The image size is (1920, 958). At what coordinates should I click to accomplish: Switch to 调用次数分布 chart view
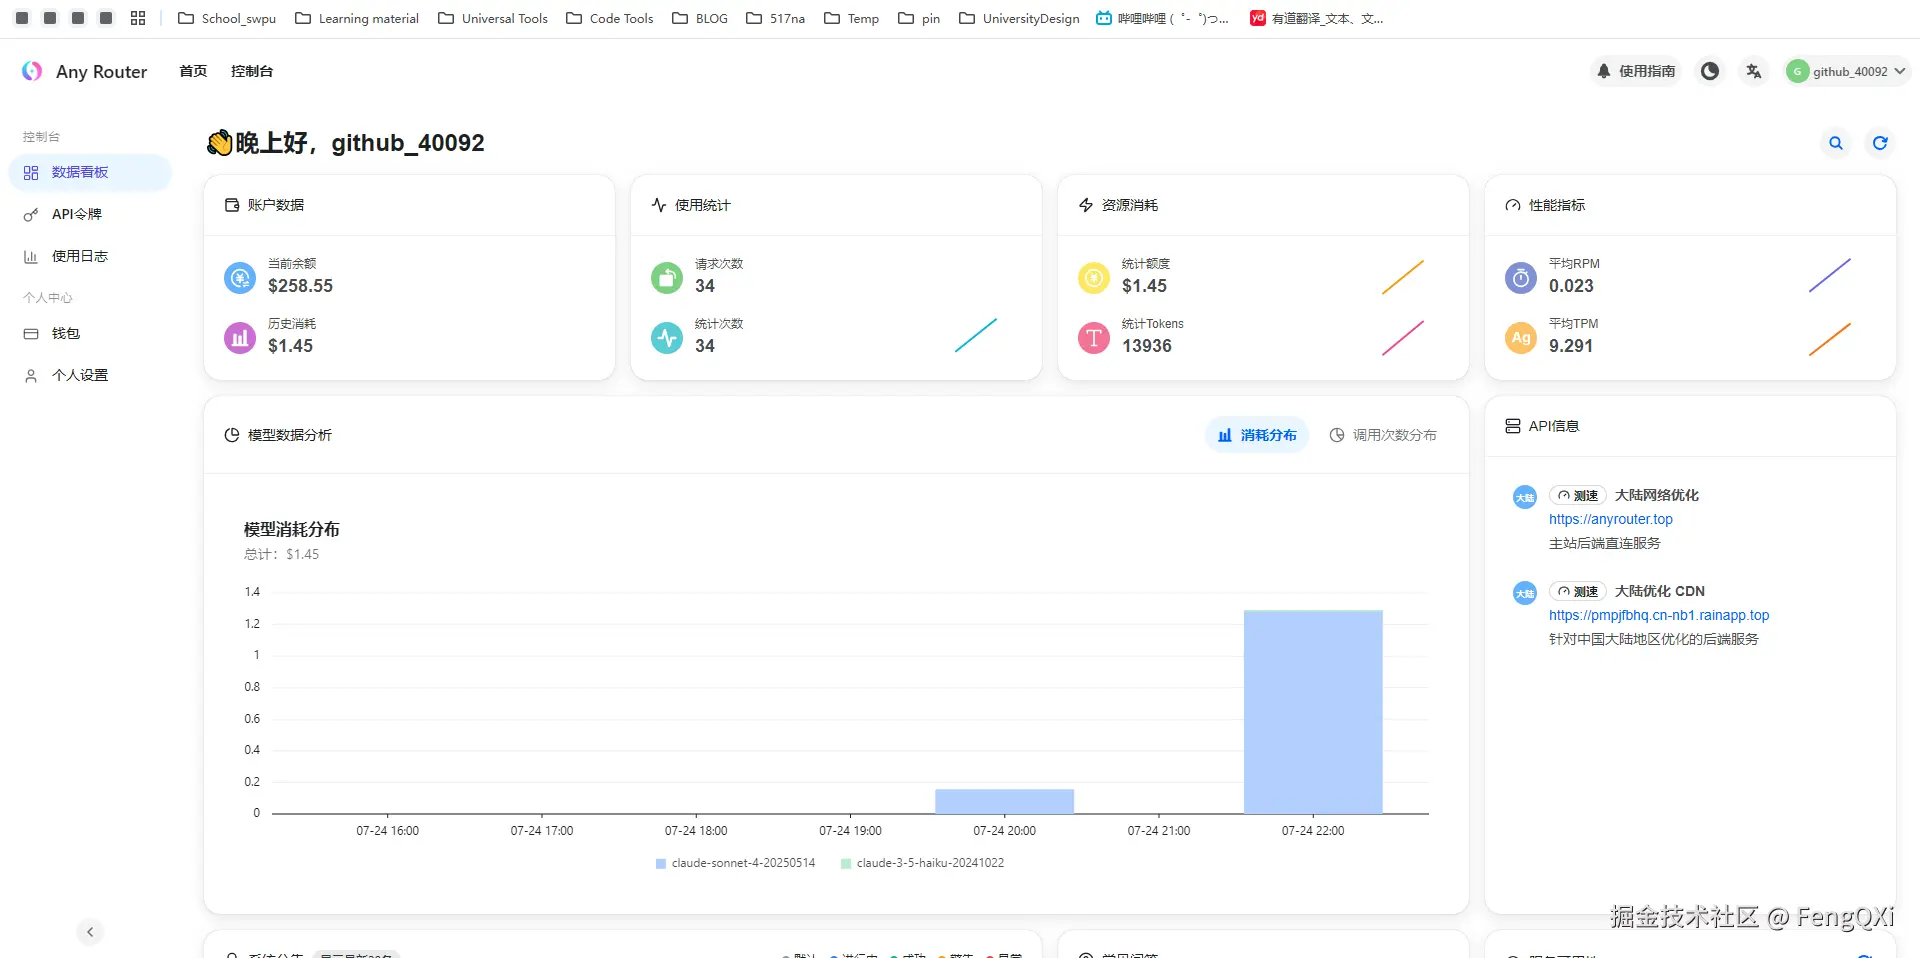(1383, 435)
